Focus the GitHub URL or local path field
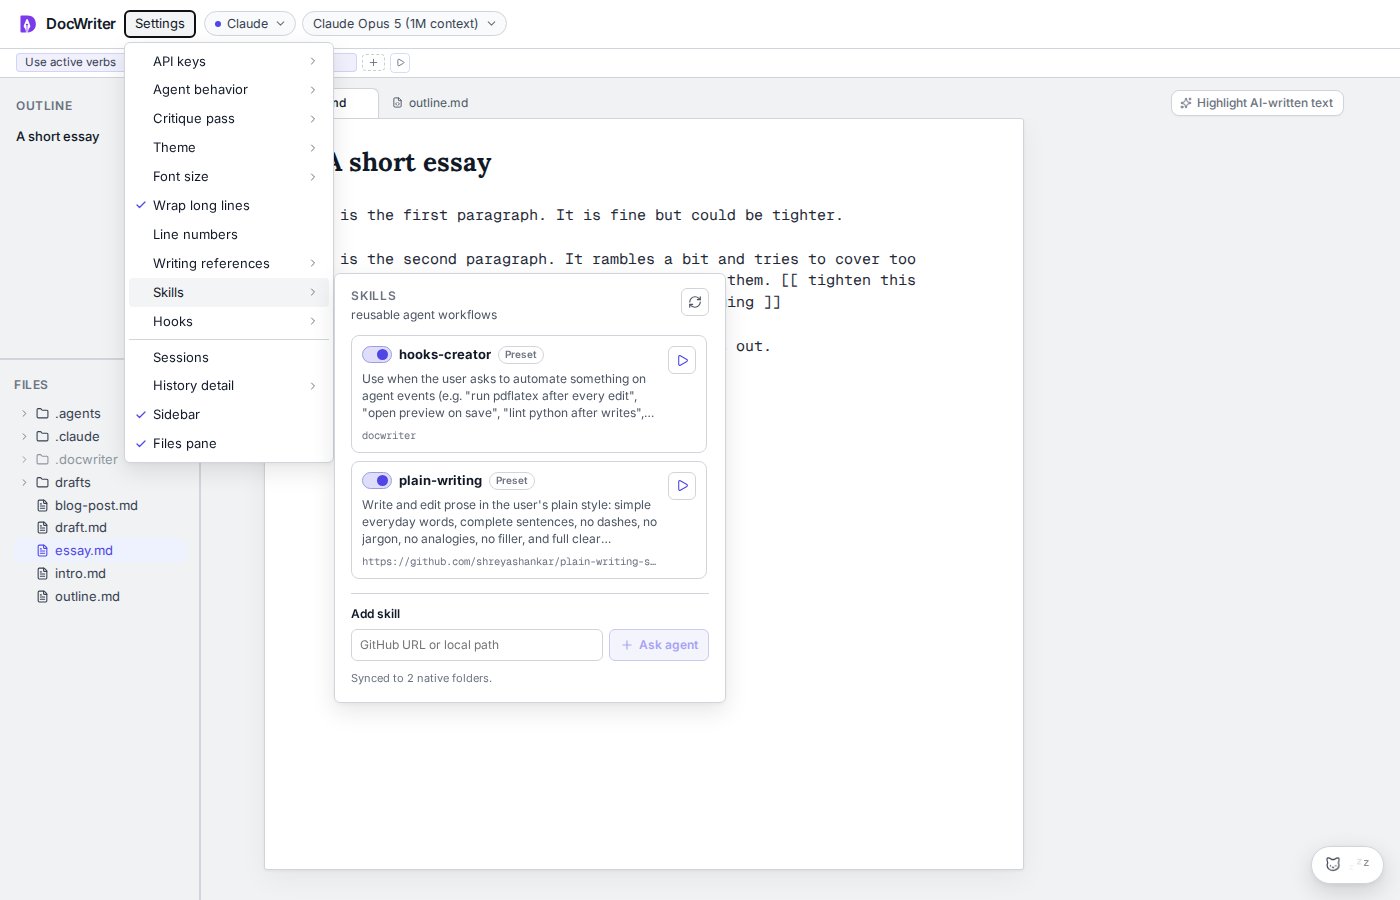1400x900 pixels. (x=477, y=645)
